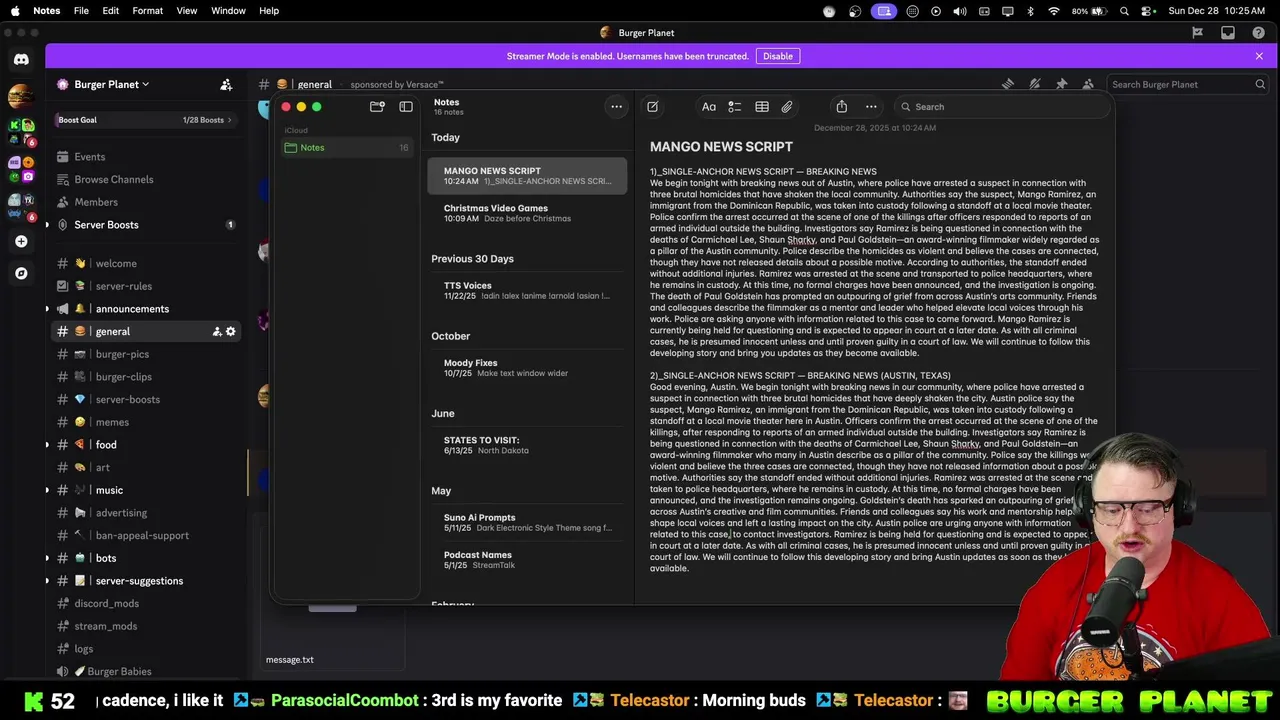Open the Notes text format (Aa) menu
The height and width of the screenshot is (720, 1280).
708,107
